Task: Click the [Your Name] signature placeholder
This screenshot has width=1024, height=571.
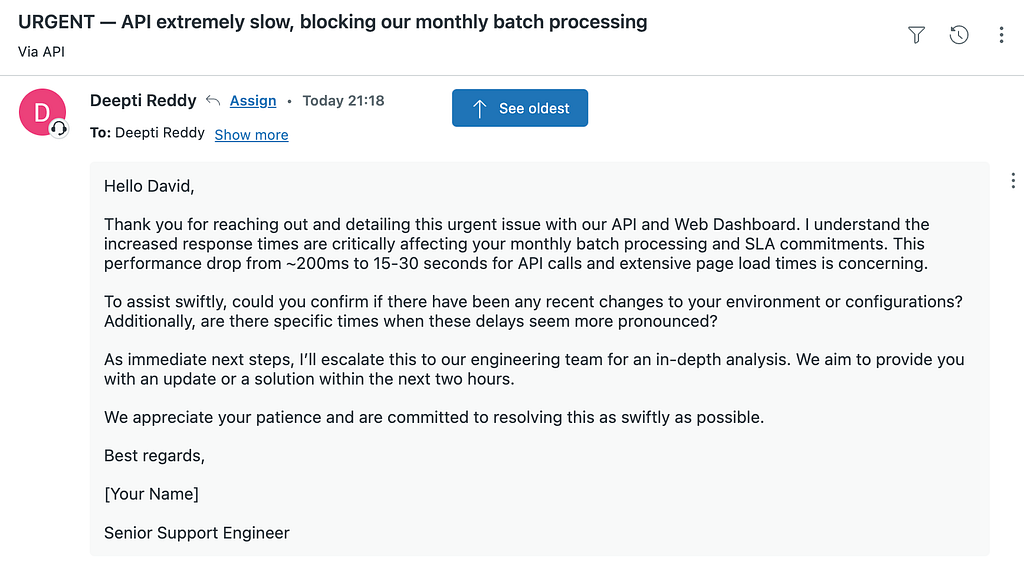Action: coord(151,494)
